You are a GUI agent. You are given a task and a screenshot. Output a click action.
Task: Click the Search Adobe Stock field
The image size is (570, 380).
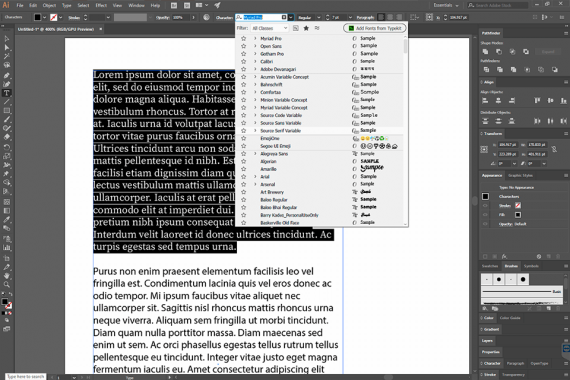click(x=498, y=5)
